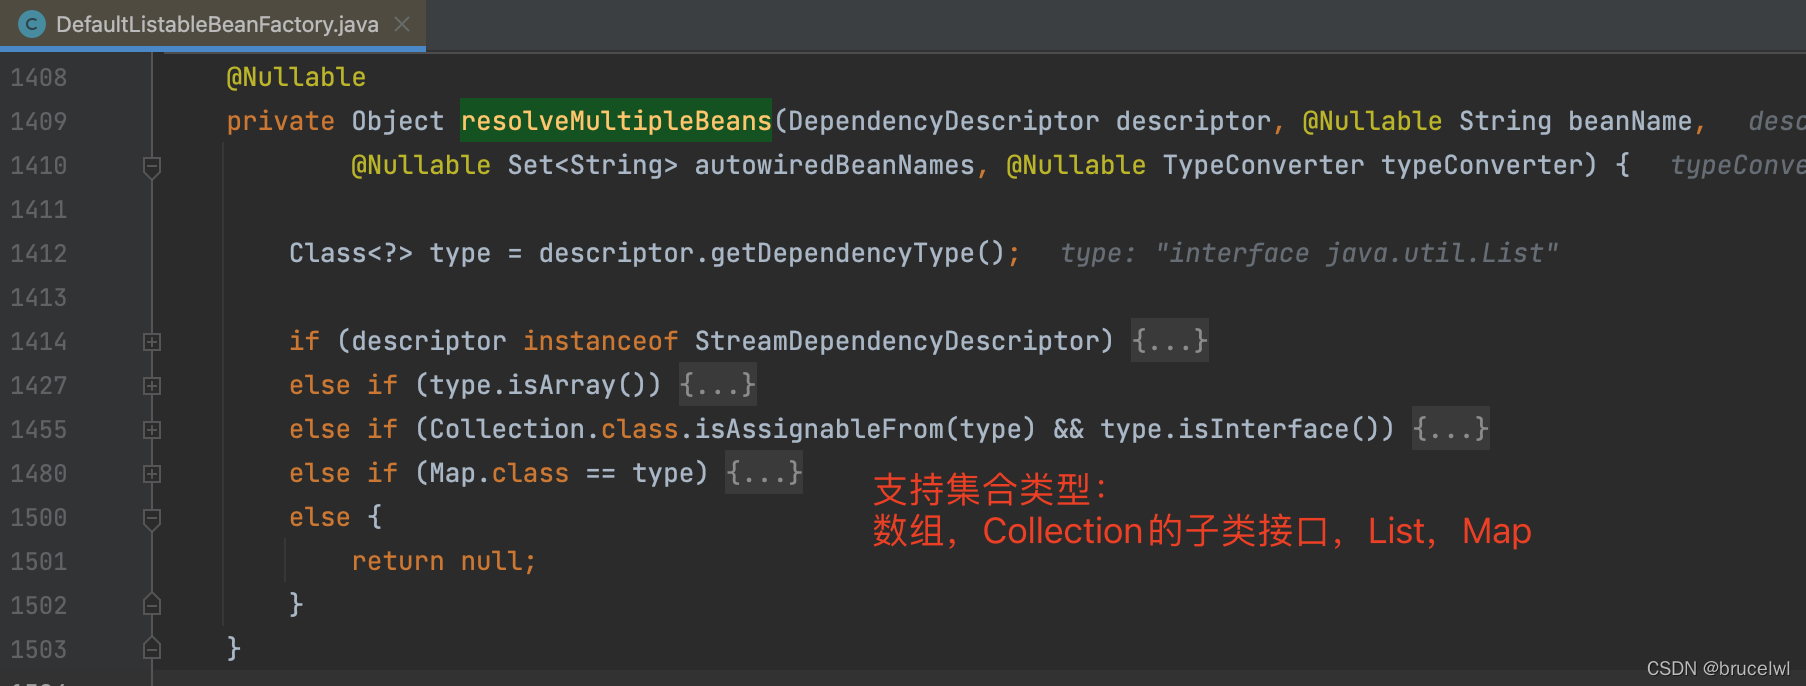The image size is (1806, 686).
Task: Collapse the else block at line 1500
Action: coord(152,519)
